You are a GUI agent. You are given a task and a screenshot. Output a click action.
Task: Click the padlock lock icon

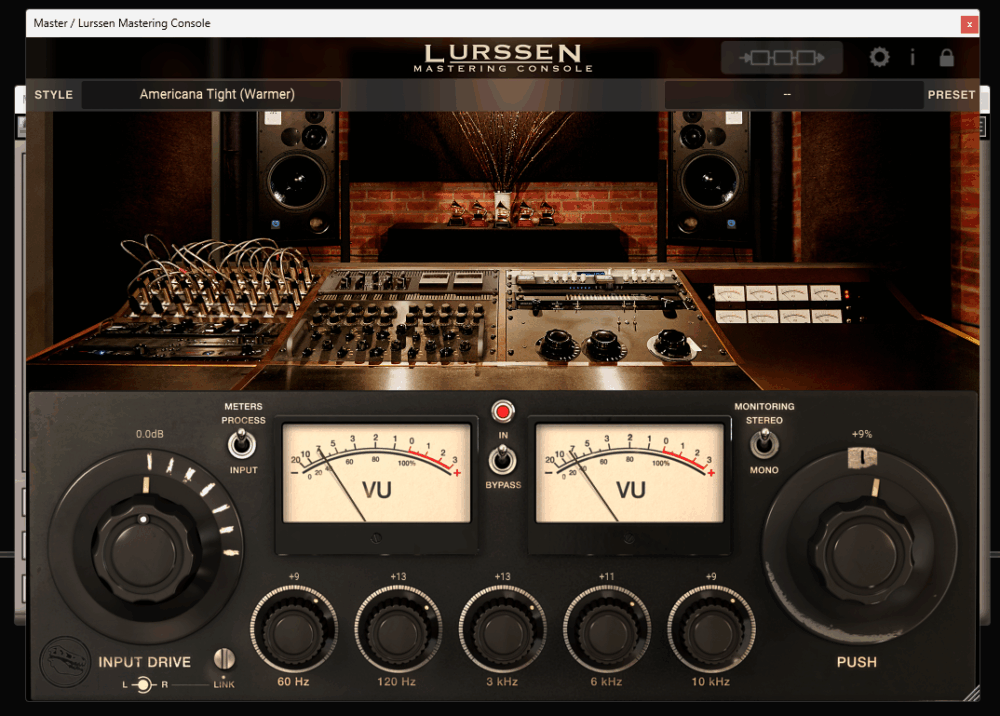click(x=946, y=57)
